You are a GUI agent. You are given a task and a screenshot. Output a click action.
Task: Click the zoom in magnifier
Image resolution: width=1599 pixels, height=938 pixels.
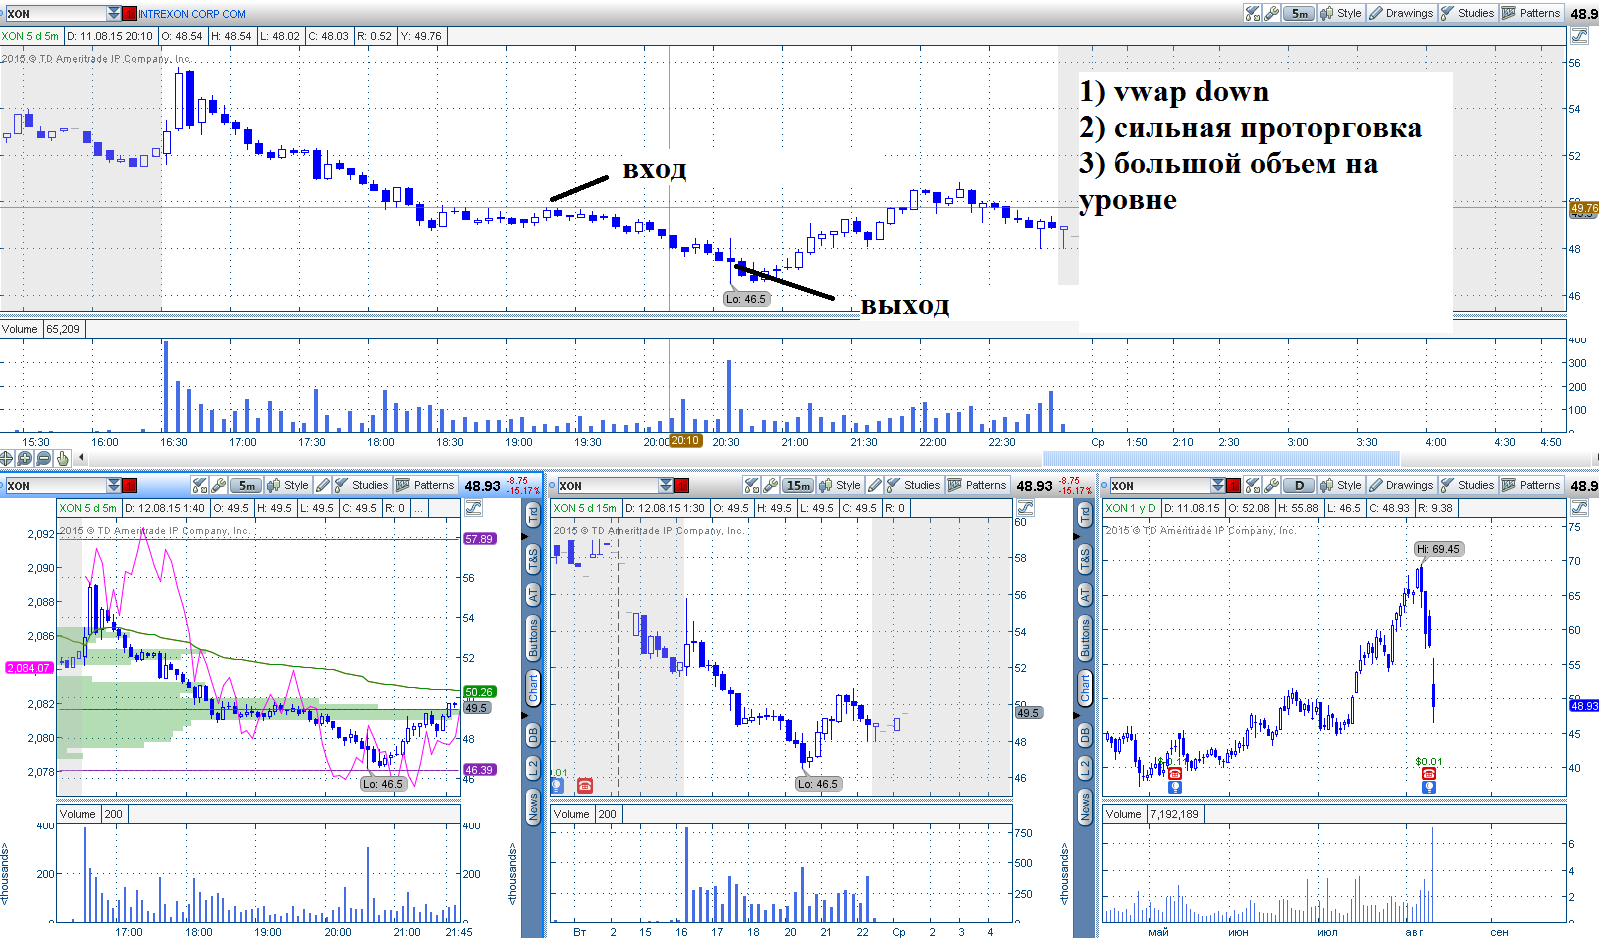pos(25,458)
